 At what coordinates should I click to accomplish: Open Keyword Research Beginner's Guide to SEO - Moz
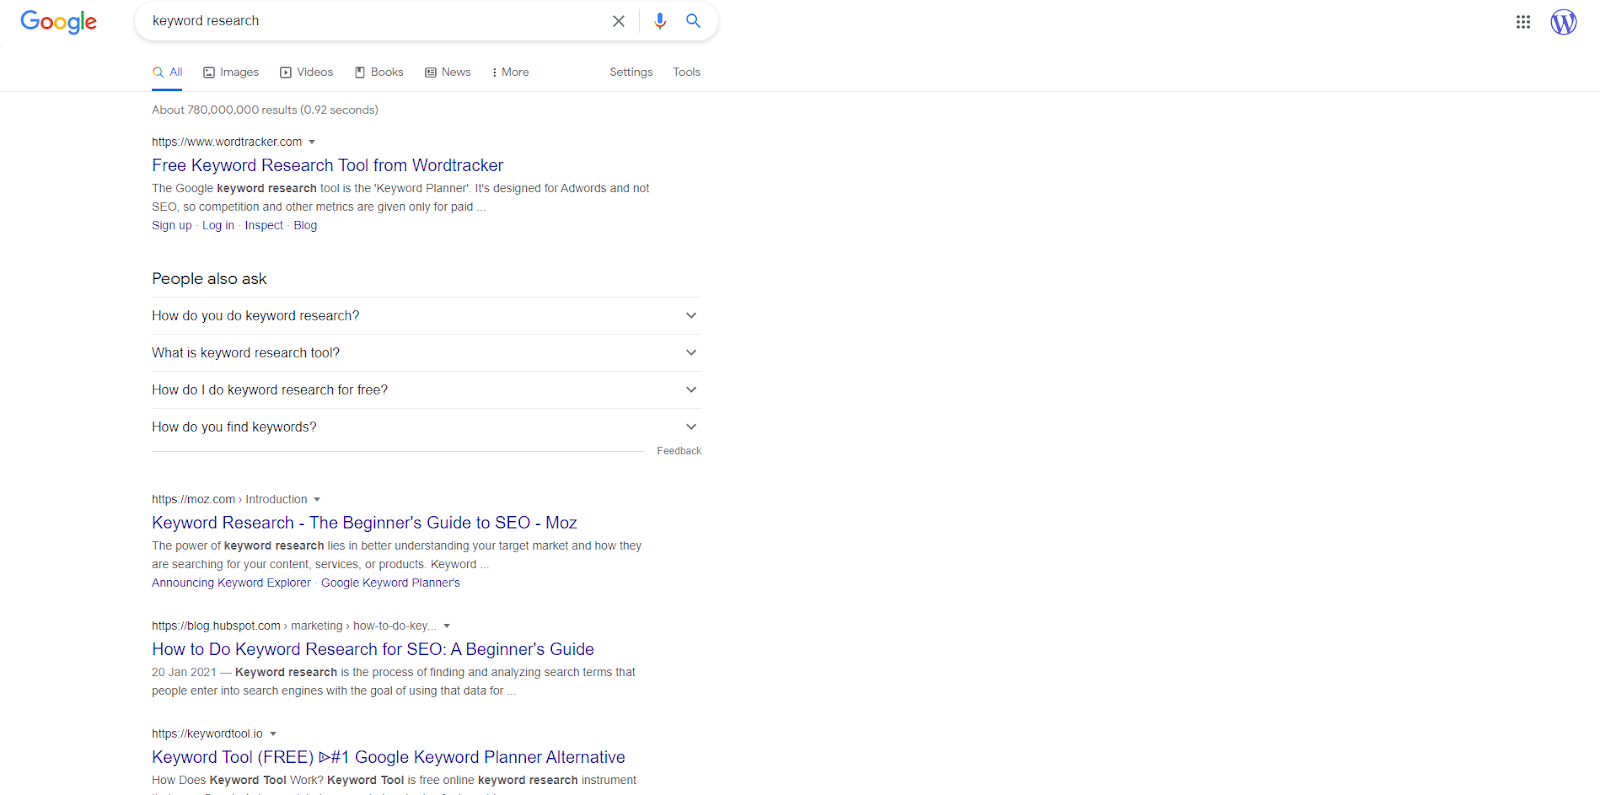(364, 522)
